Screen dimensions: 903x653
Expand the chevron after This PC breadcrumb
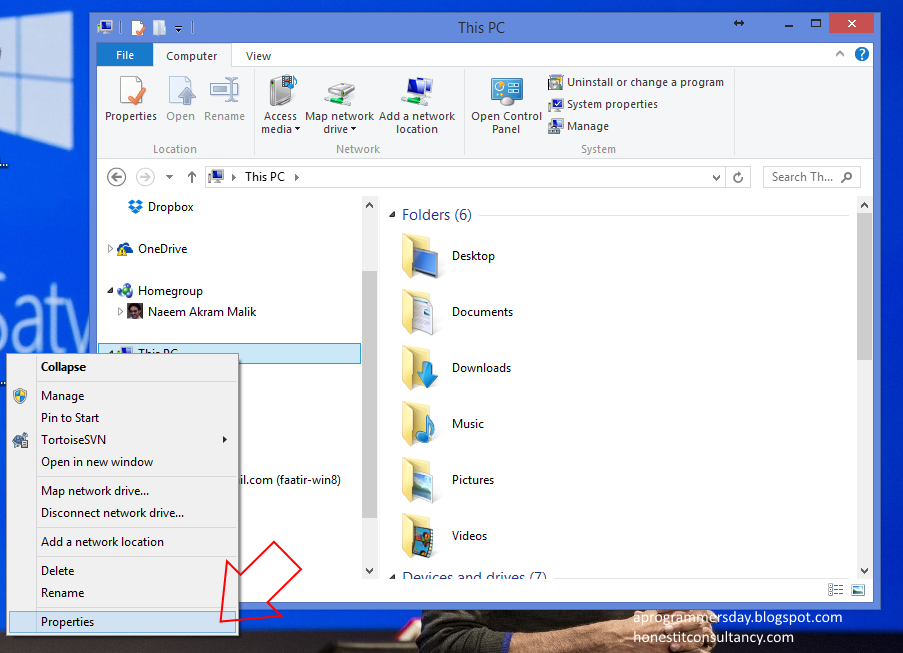tap(297, 177)
